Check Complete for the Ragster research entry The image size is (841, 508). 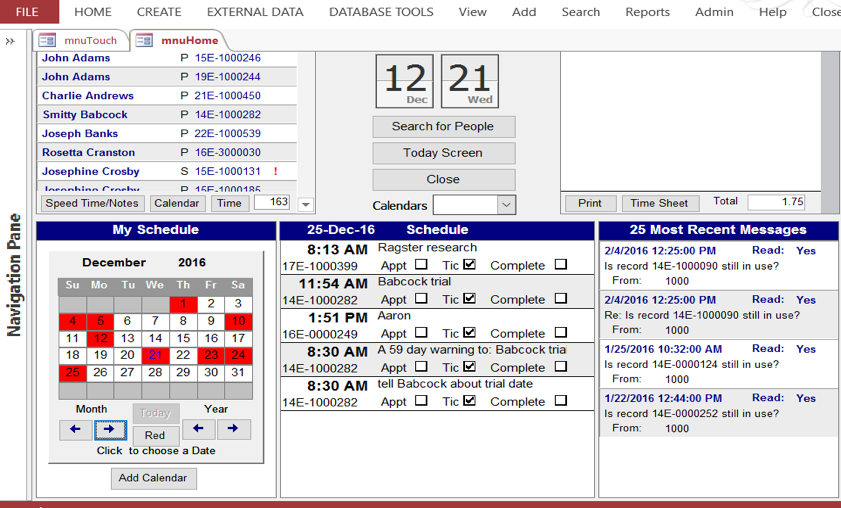(560, 265)
